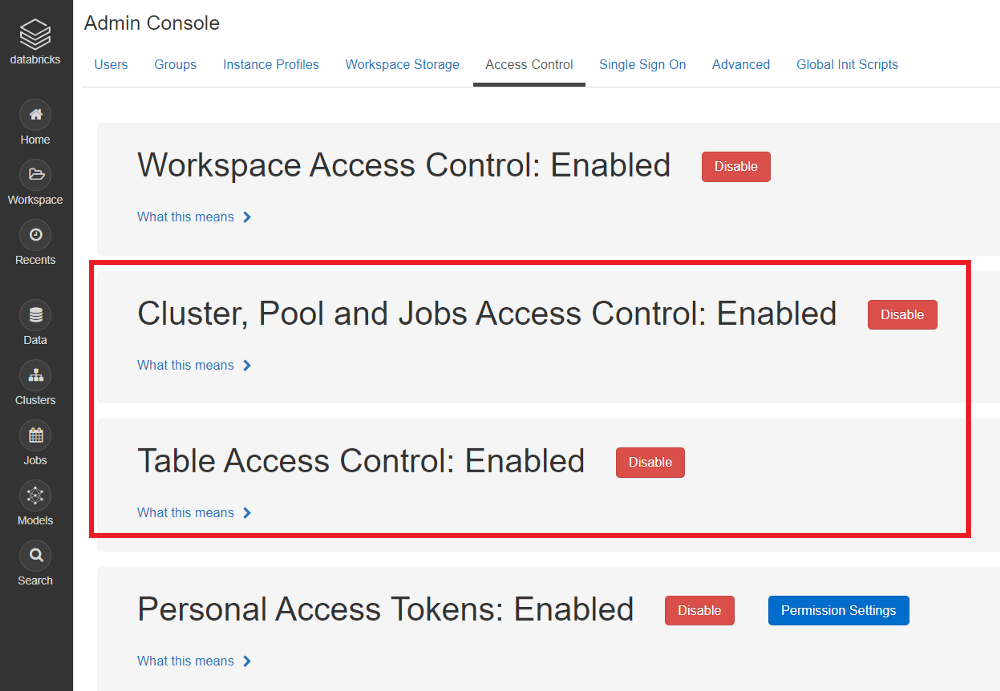Open Search from the sidebar
Screen dimensions: 1000x691
coord(35,555)
